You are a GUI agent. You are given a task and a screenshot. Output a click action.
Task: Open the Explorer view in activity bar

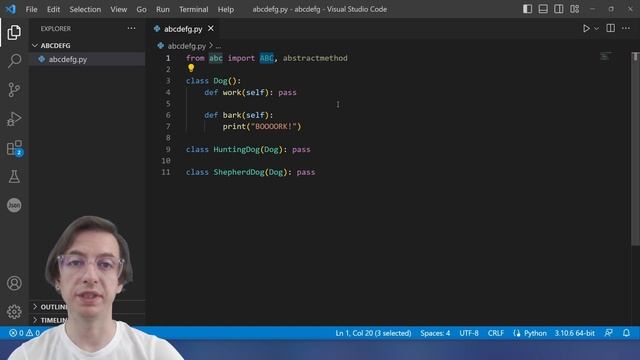(14, 32)
